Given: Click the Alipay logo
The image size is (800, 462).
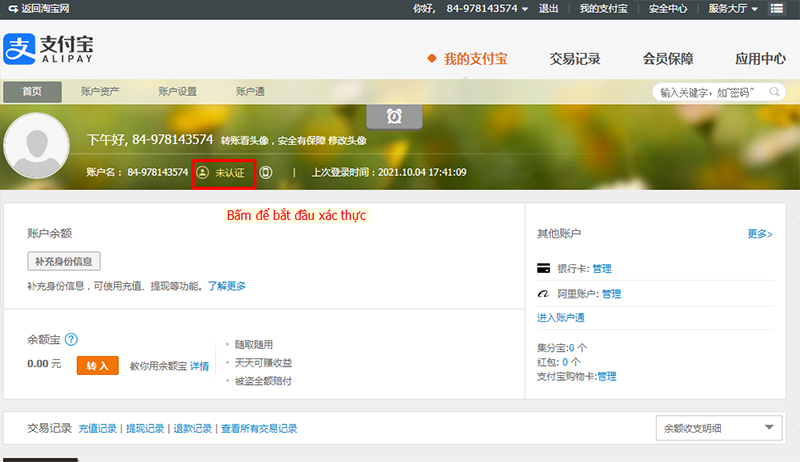Looking at the screenshot, I should click(x=48, y=49).
